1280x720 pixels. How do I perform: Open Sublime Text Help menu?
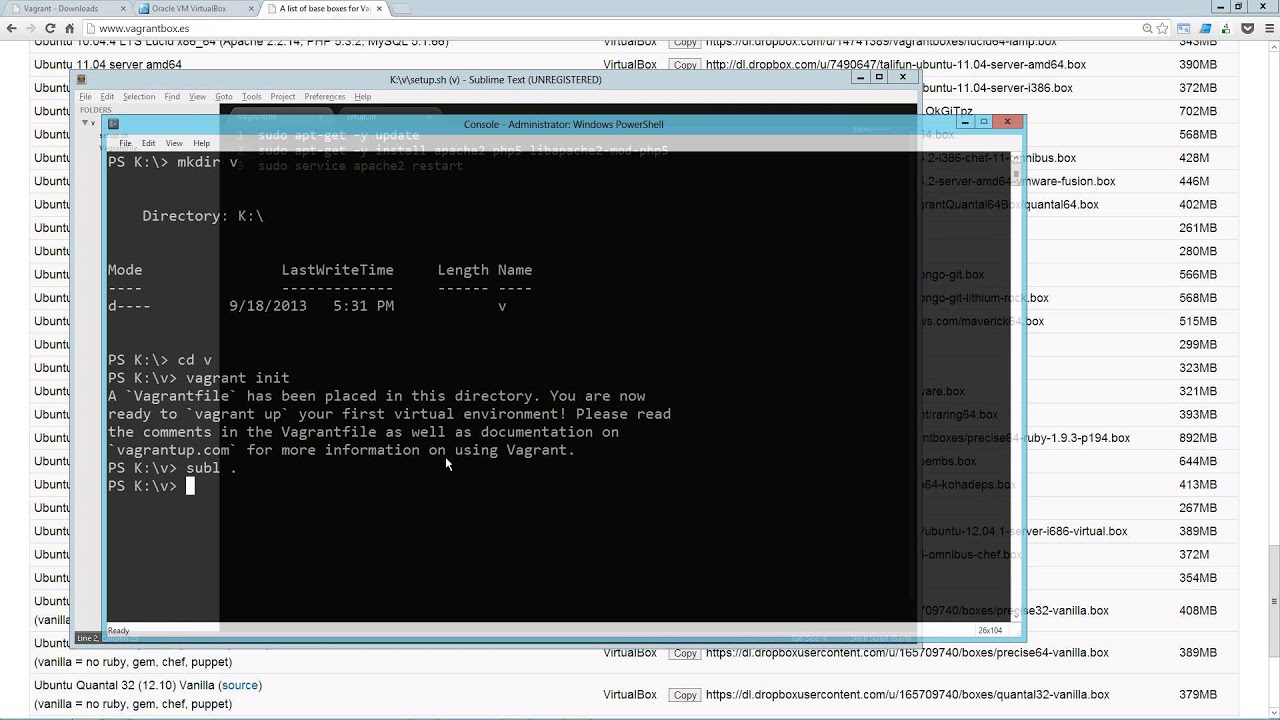(x=363, y=97)
